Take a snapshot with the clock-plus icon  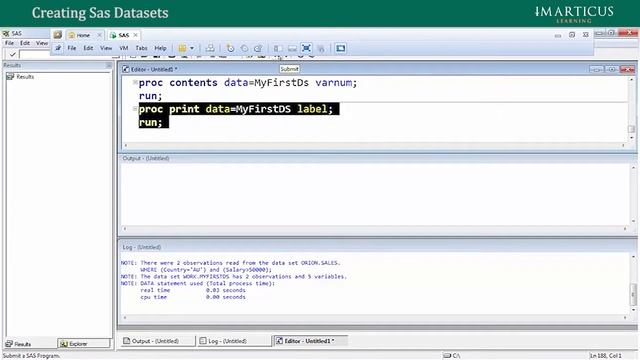pyautogui.click(x=230, y=48)
